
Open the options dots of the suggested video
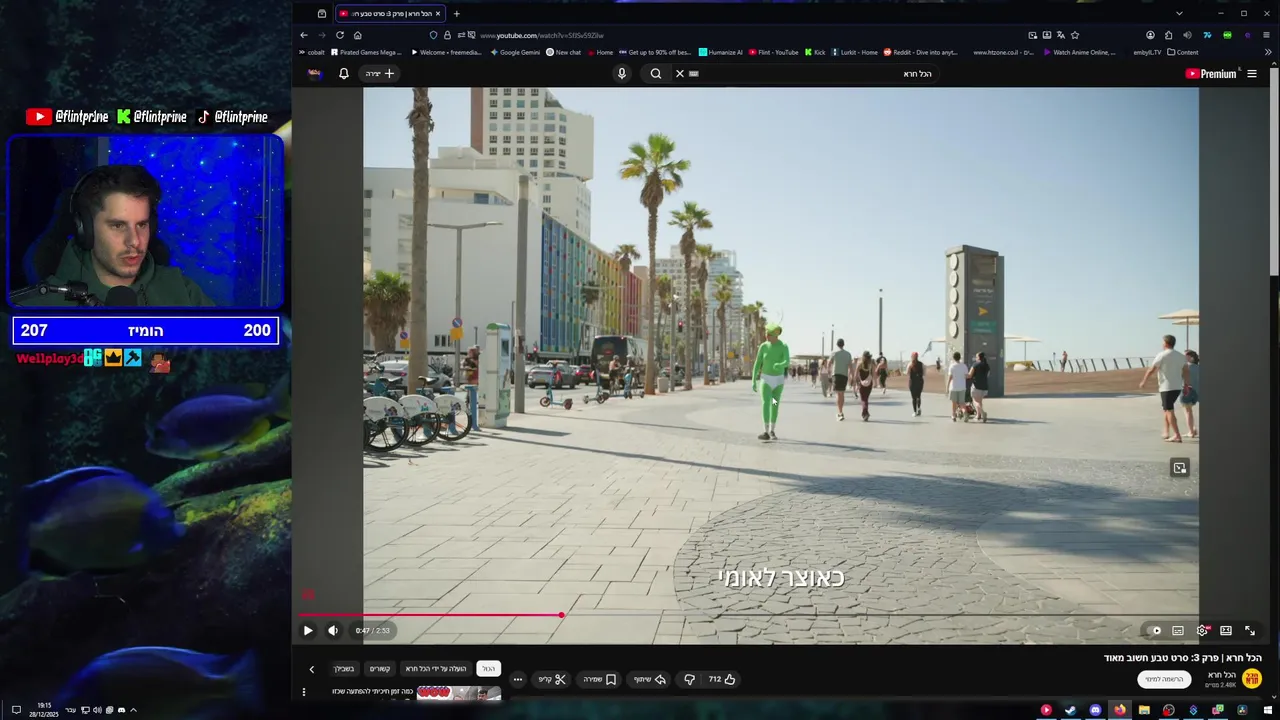[x=304, y=692]
